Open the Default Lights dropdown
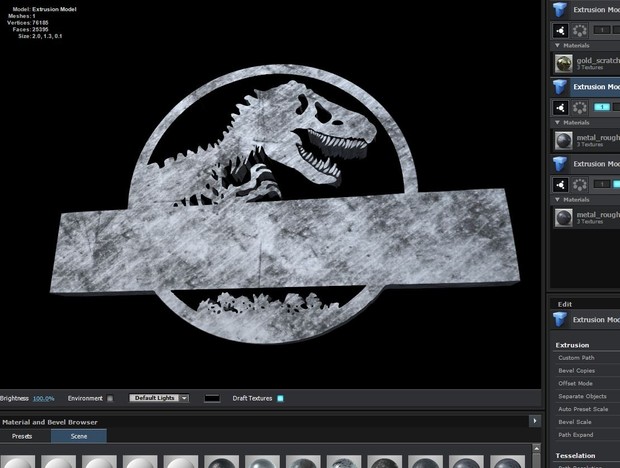 pyautogui.click(x=159, y=398)
